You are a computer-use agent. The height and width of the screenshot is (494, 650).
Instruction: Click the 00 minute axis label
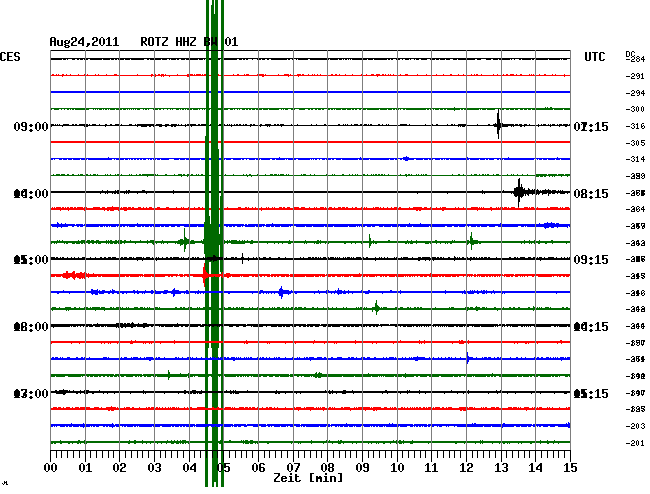tap(51, 468)
